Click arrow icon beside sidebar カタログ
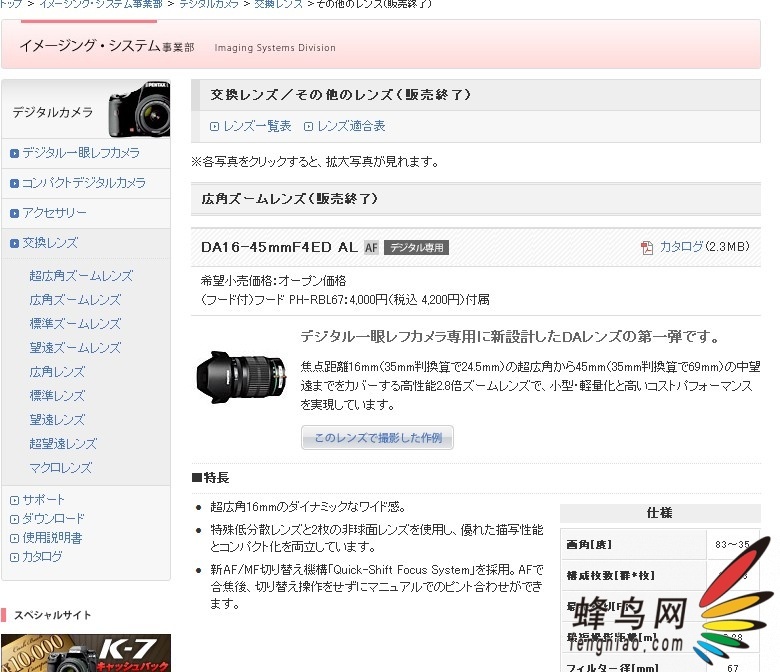 tap(14, 557)
